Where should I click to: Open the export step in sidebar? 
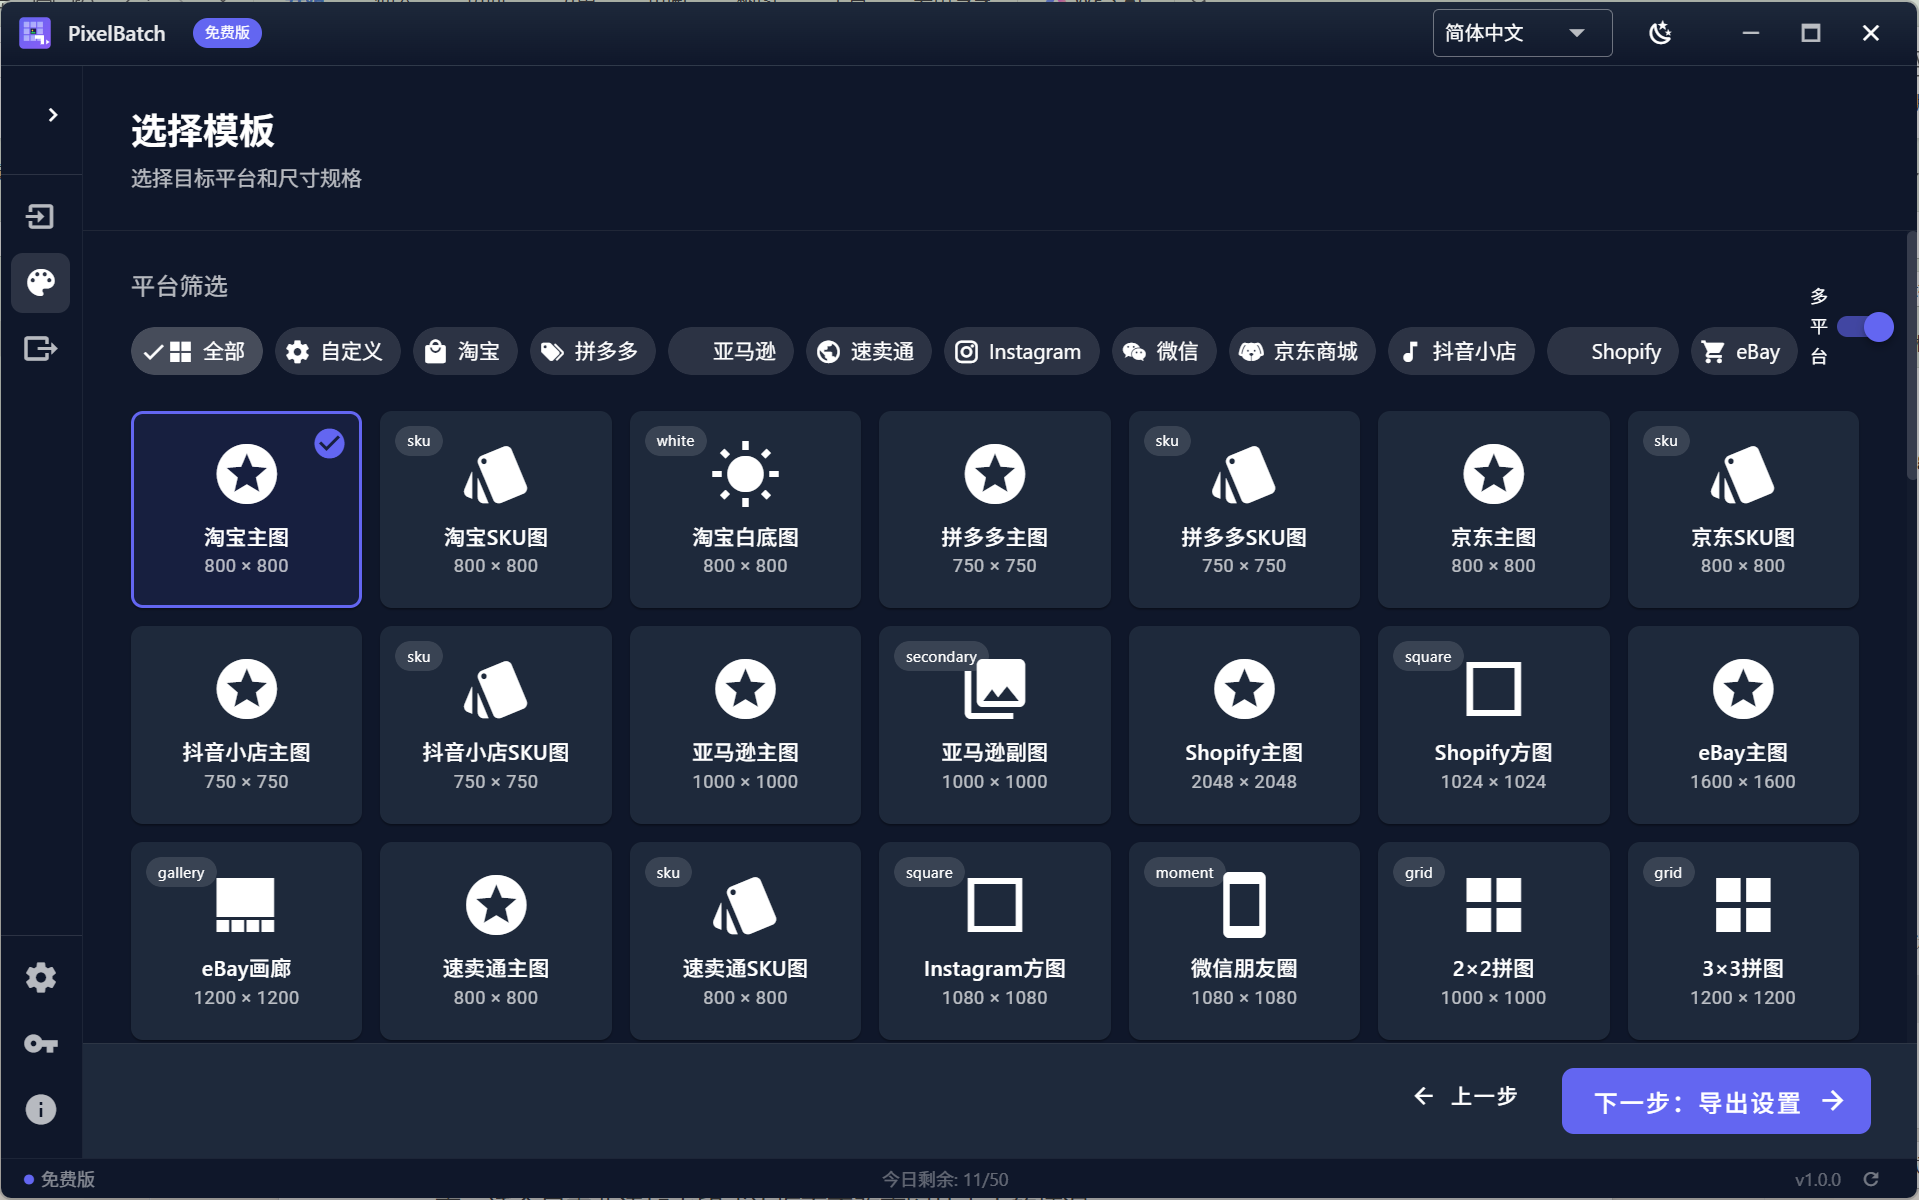[41, 349]
